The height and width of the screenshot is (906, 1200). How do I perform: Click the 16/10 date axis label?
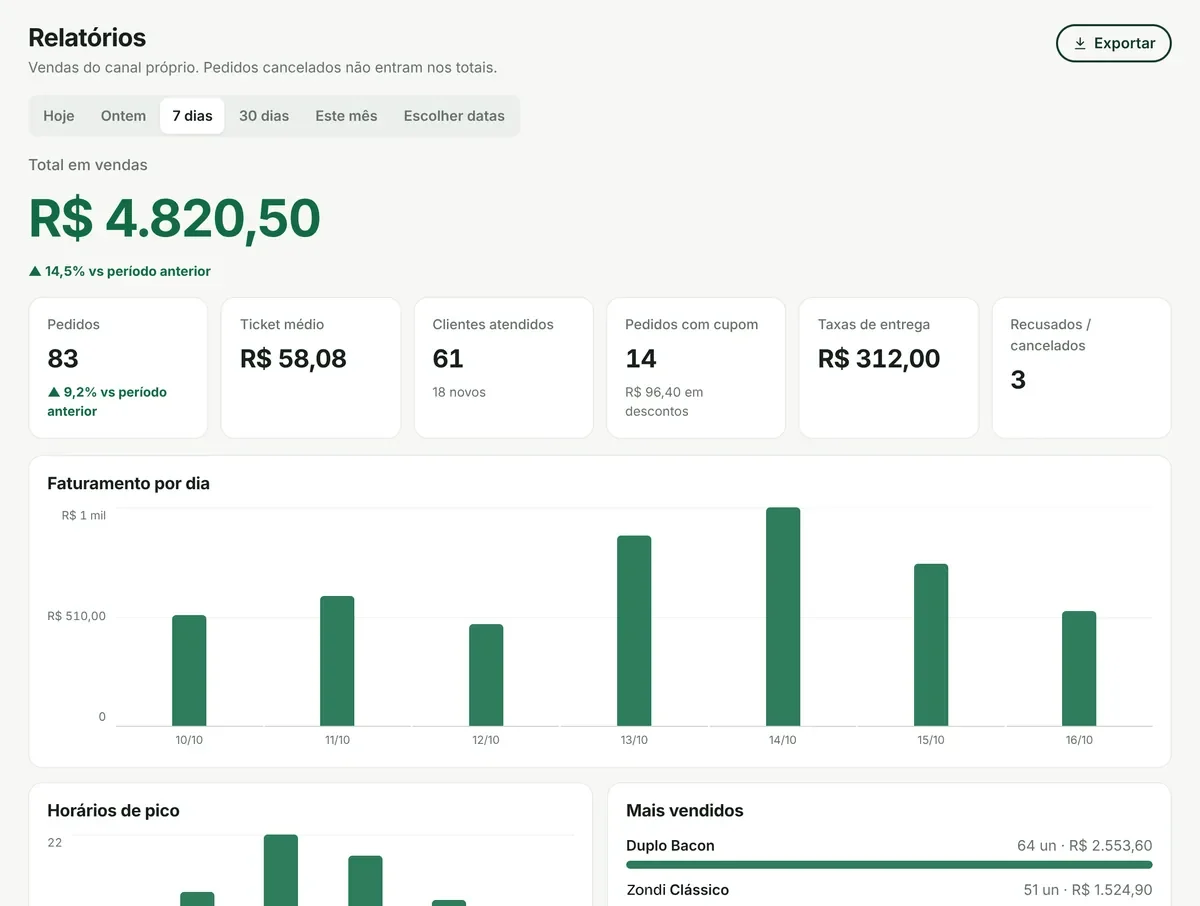(x=1079, y=740)
